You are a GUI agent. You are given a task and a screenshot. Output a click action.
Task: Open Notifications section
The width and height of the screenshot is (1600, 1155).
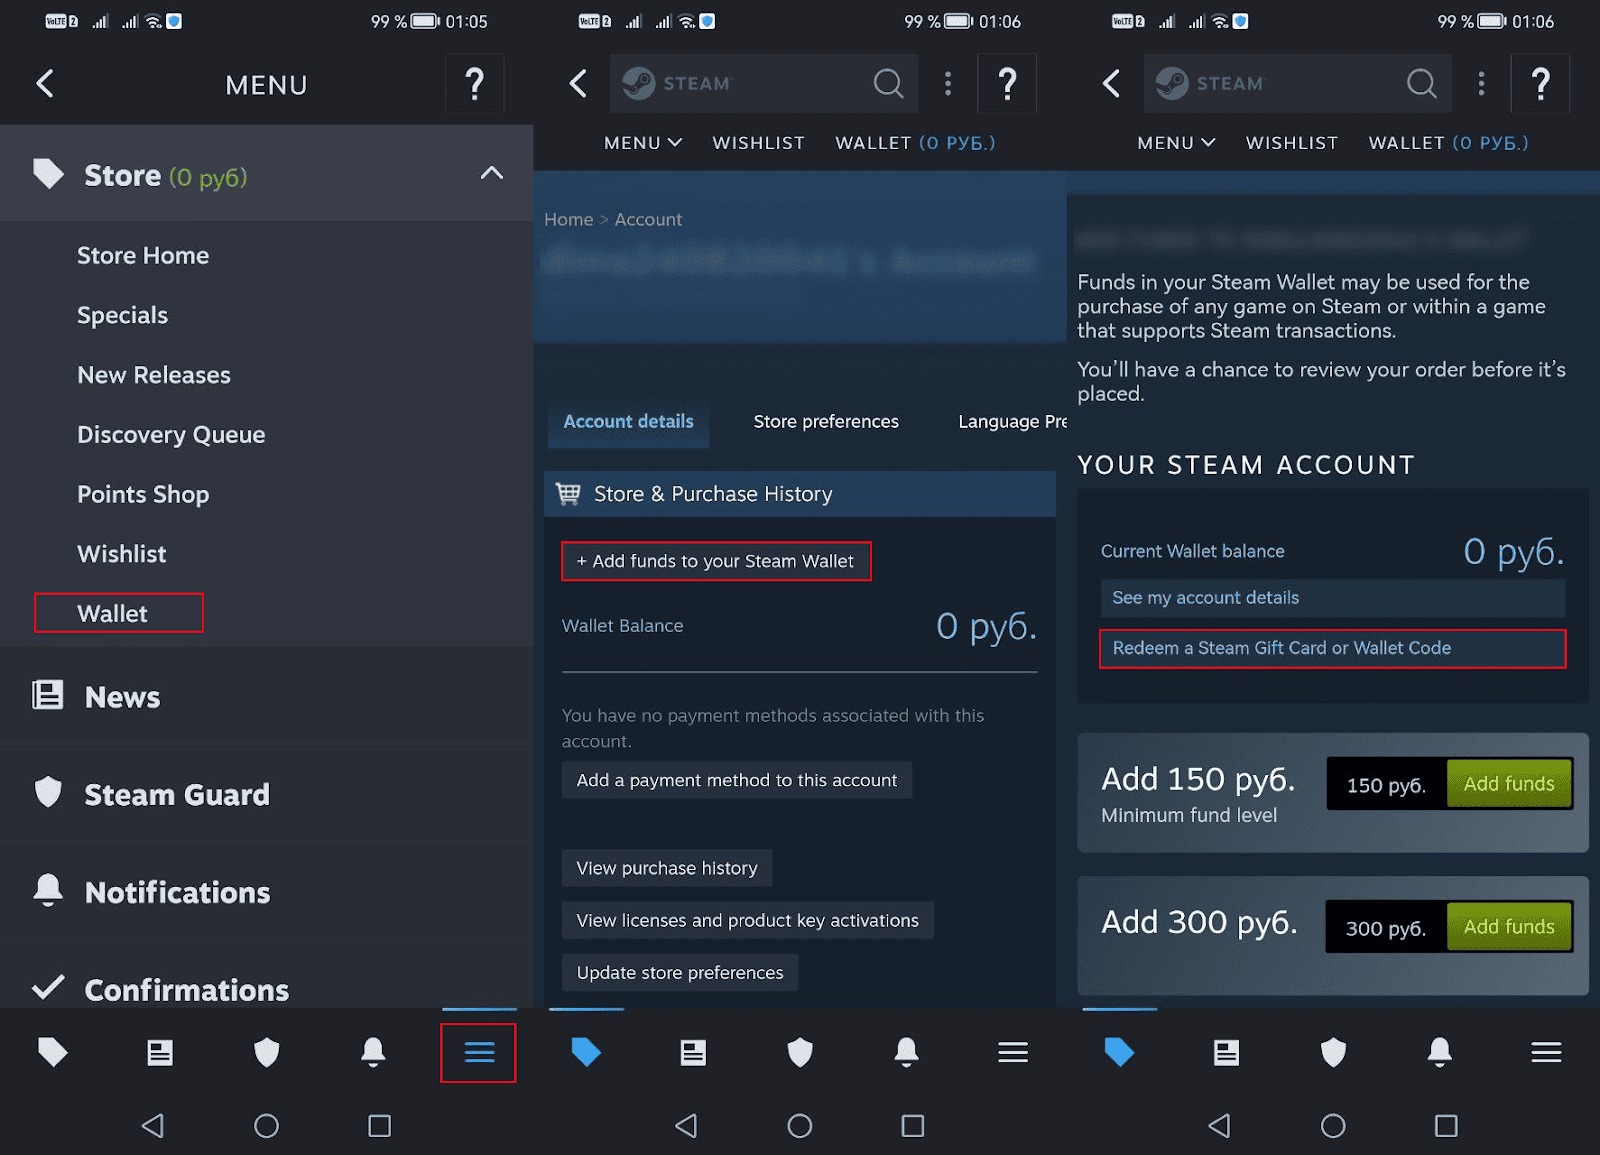click(x=177, y=892)
